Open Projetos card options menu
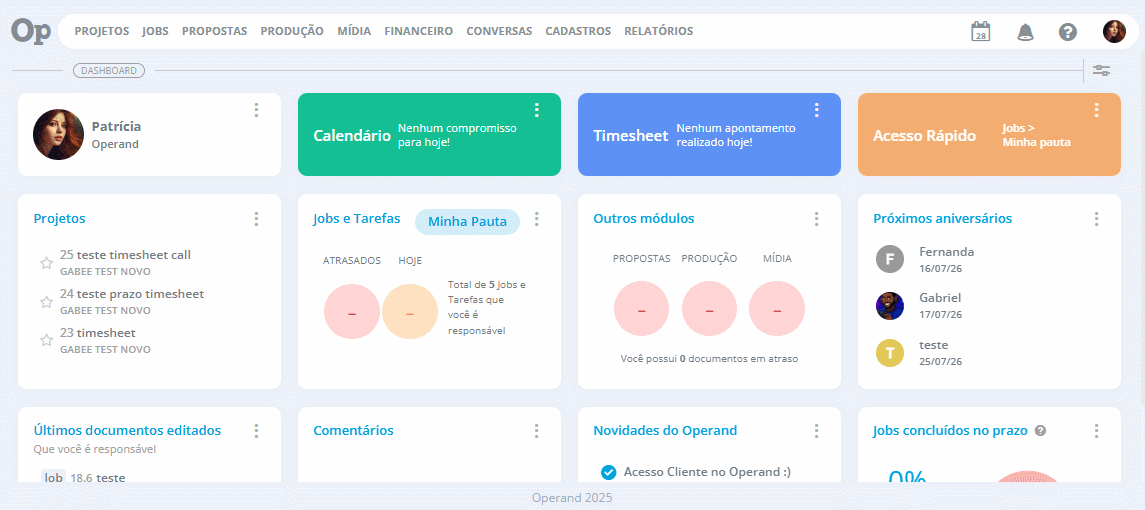The height and width of the screenshot is (510, 1145). pyautogui.click(x=256, y=218)
